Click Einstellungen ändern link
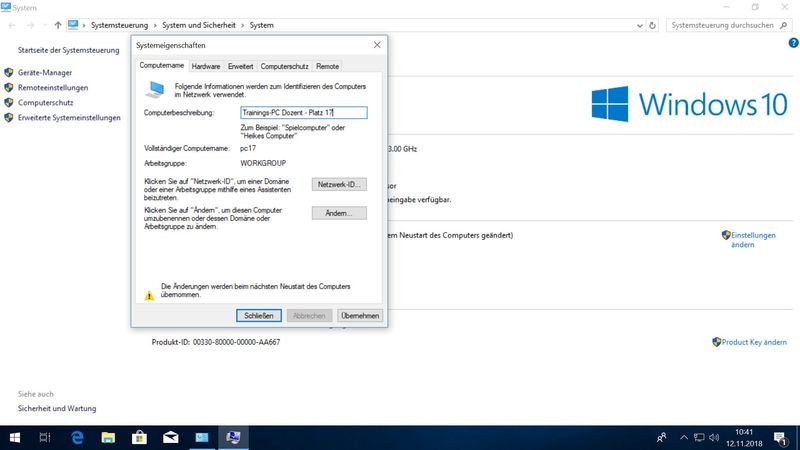This screenshot has height=450, width=800. click(x=753, y=240)
